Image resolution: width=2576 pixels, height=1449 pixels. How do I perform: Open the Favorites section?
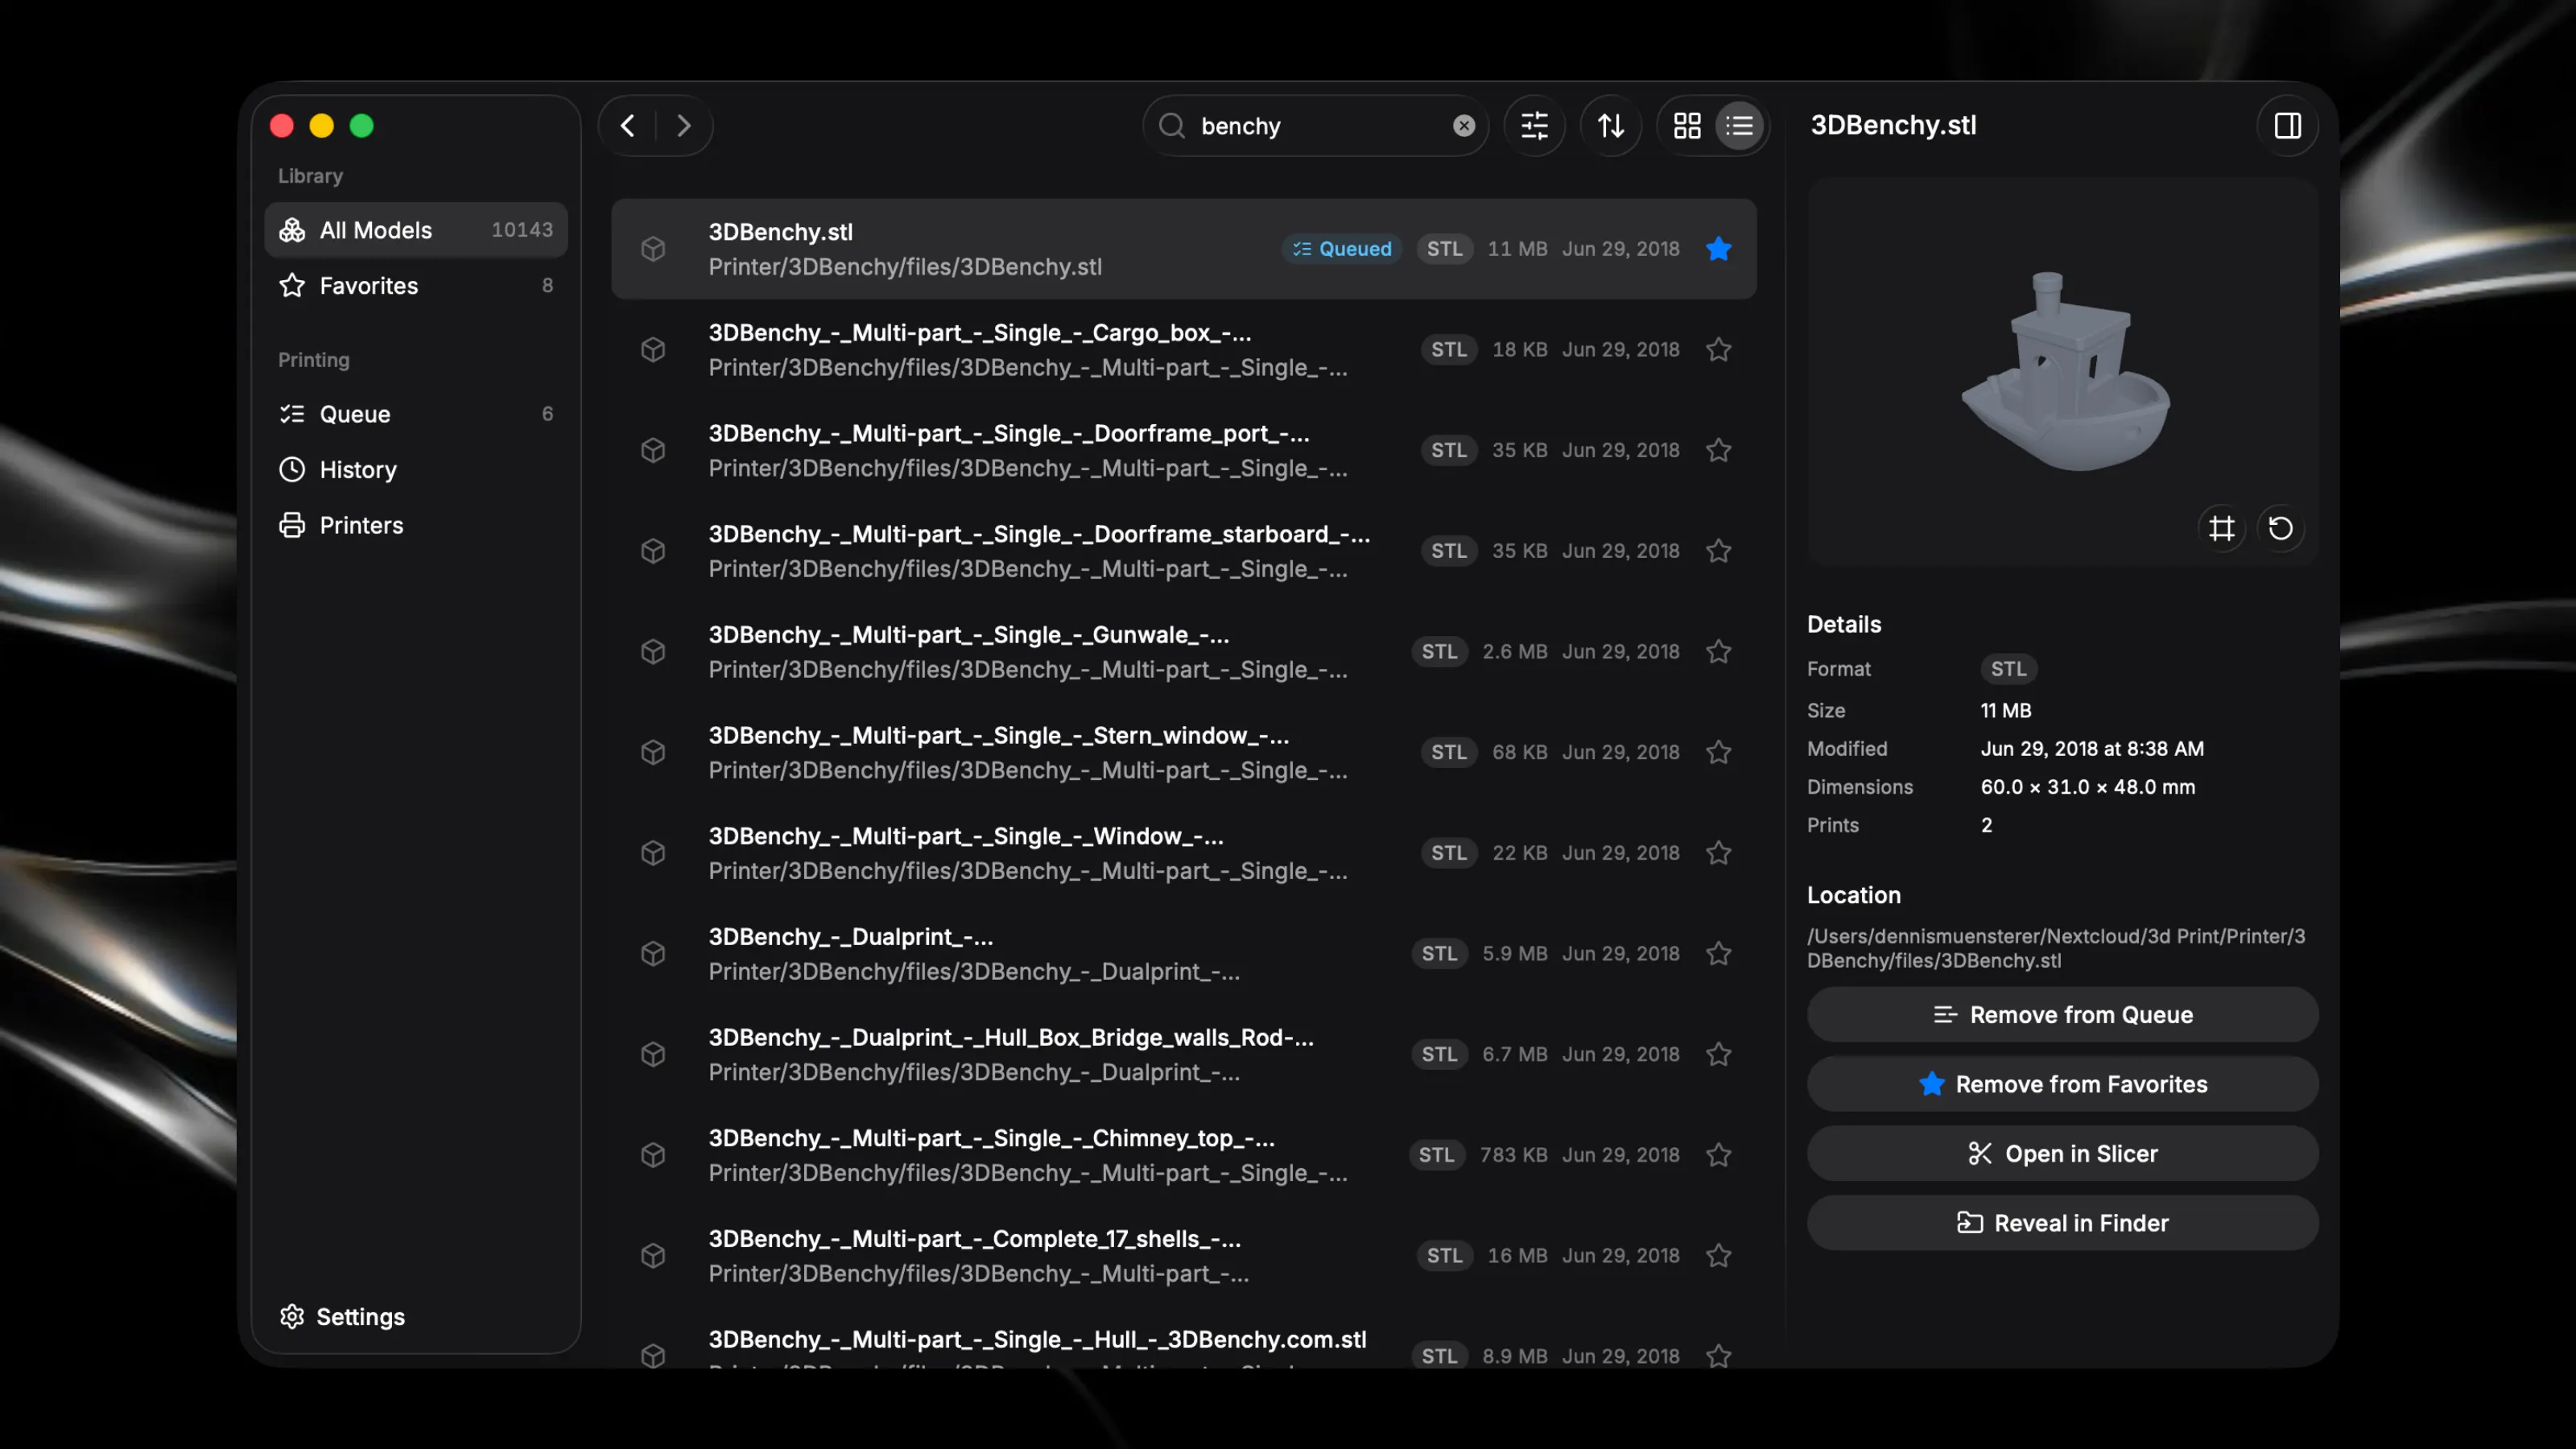pyautogui.click(x=416, y=286)
